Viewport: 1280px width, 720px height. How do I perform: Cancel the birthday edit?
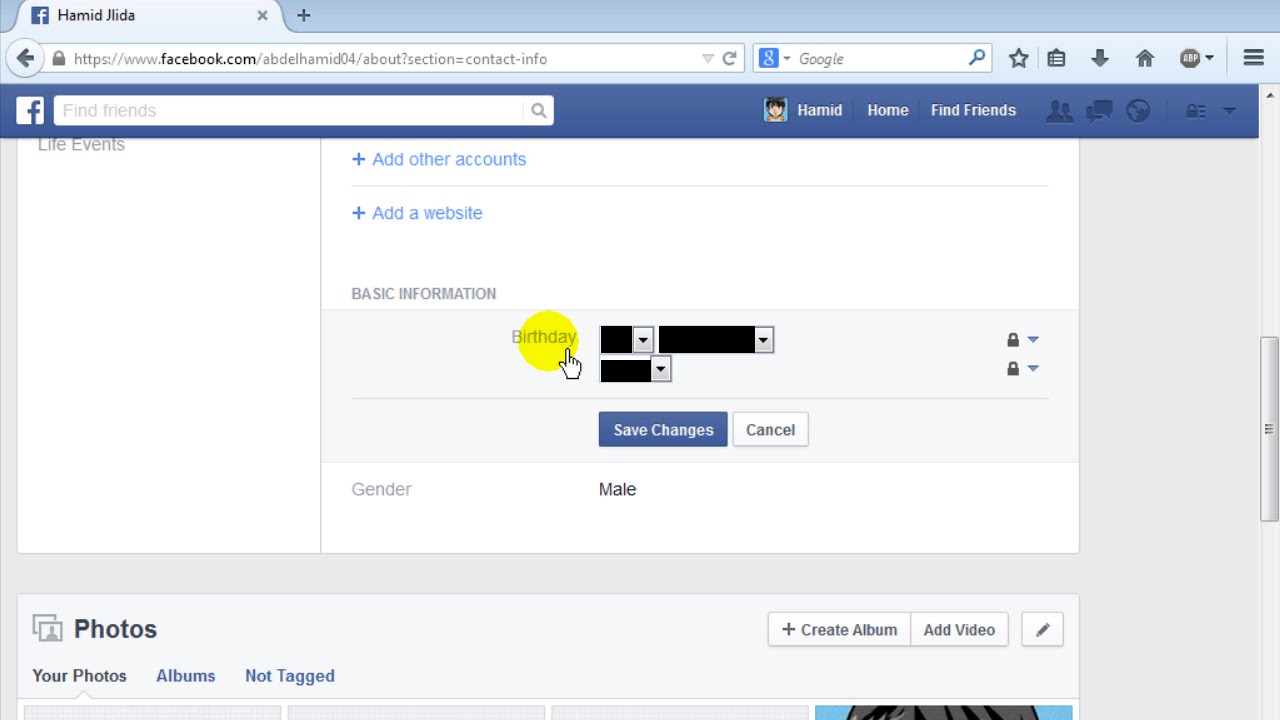coord(770,430)
